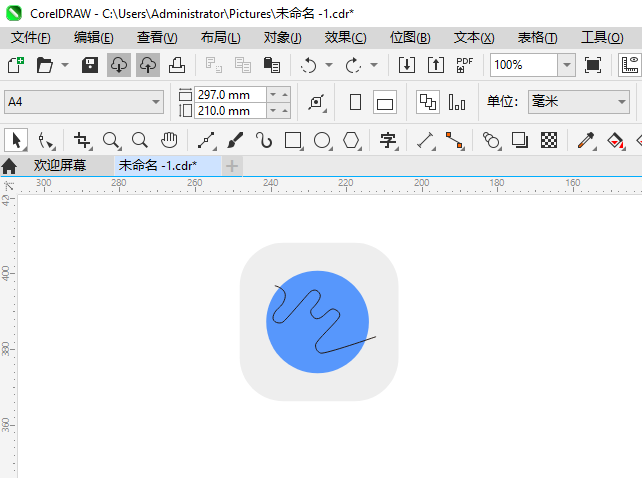Open the 编辑(E) menu
Viewport: 642px width, 478px height.
click(x=94, y=38)
